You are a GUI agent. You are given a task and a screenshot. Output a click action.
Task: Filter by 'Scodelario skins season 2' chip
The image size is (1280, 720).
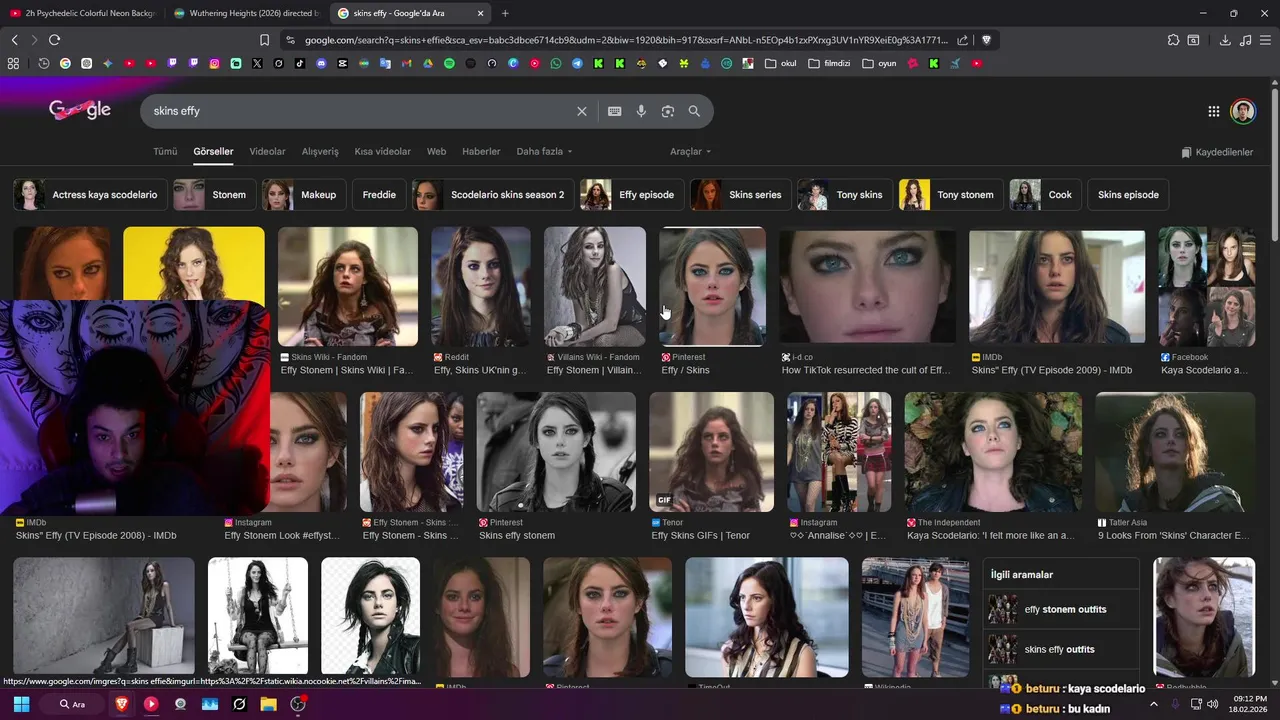(x=492, y=195)
